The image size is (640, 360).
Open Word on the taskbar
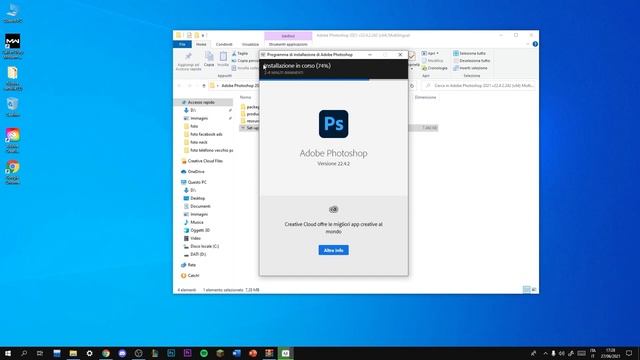point(236,353)
